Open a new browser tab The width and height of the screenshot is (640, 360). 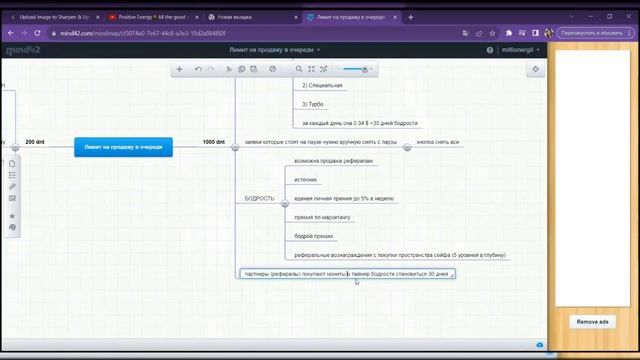(411, 17)
